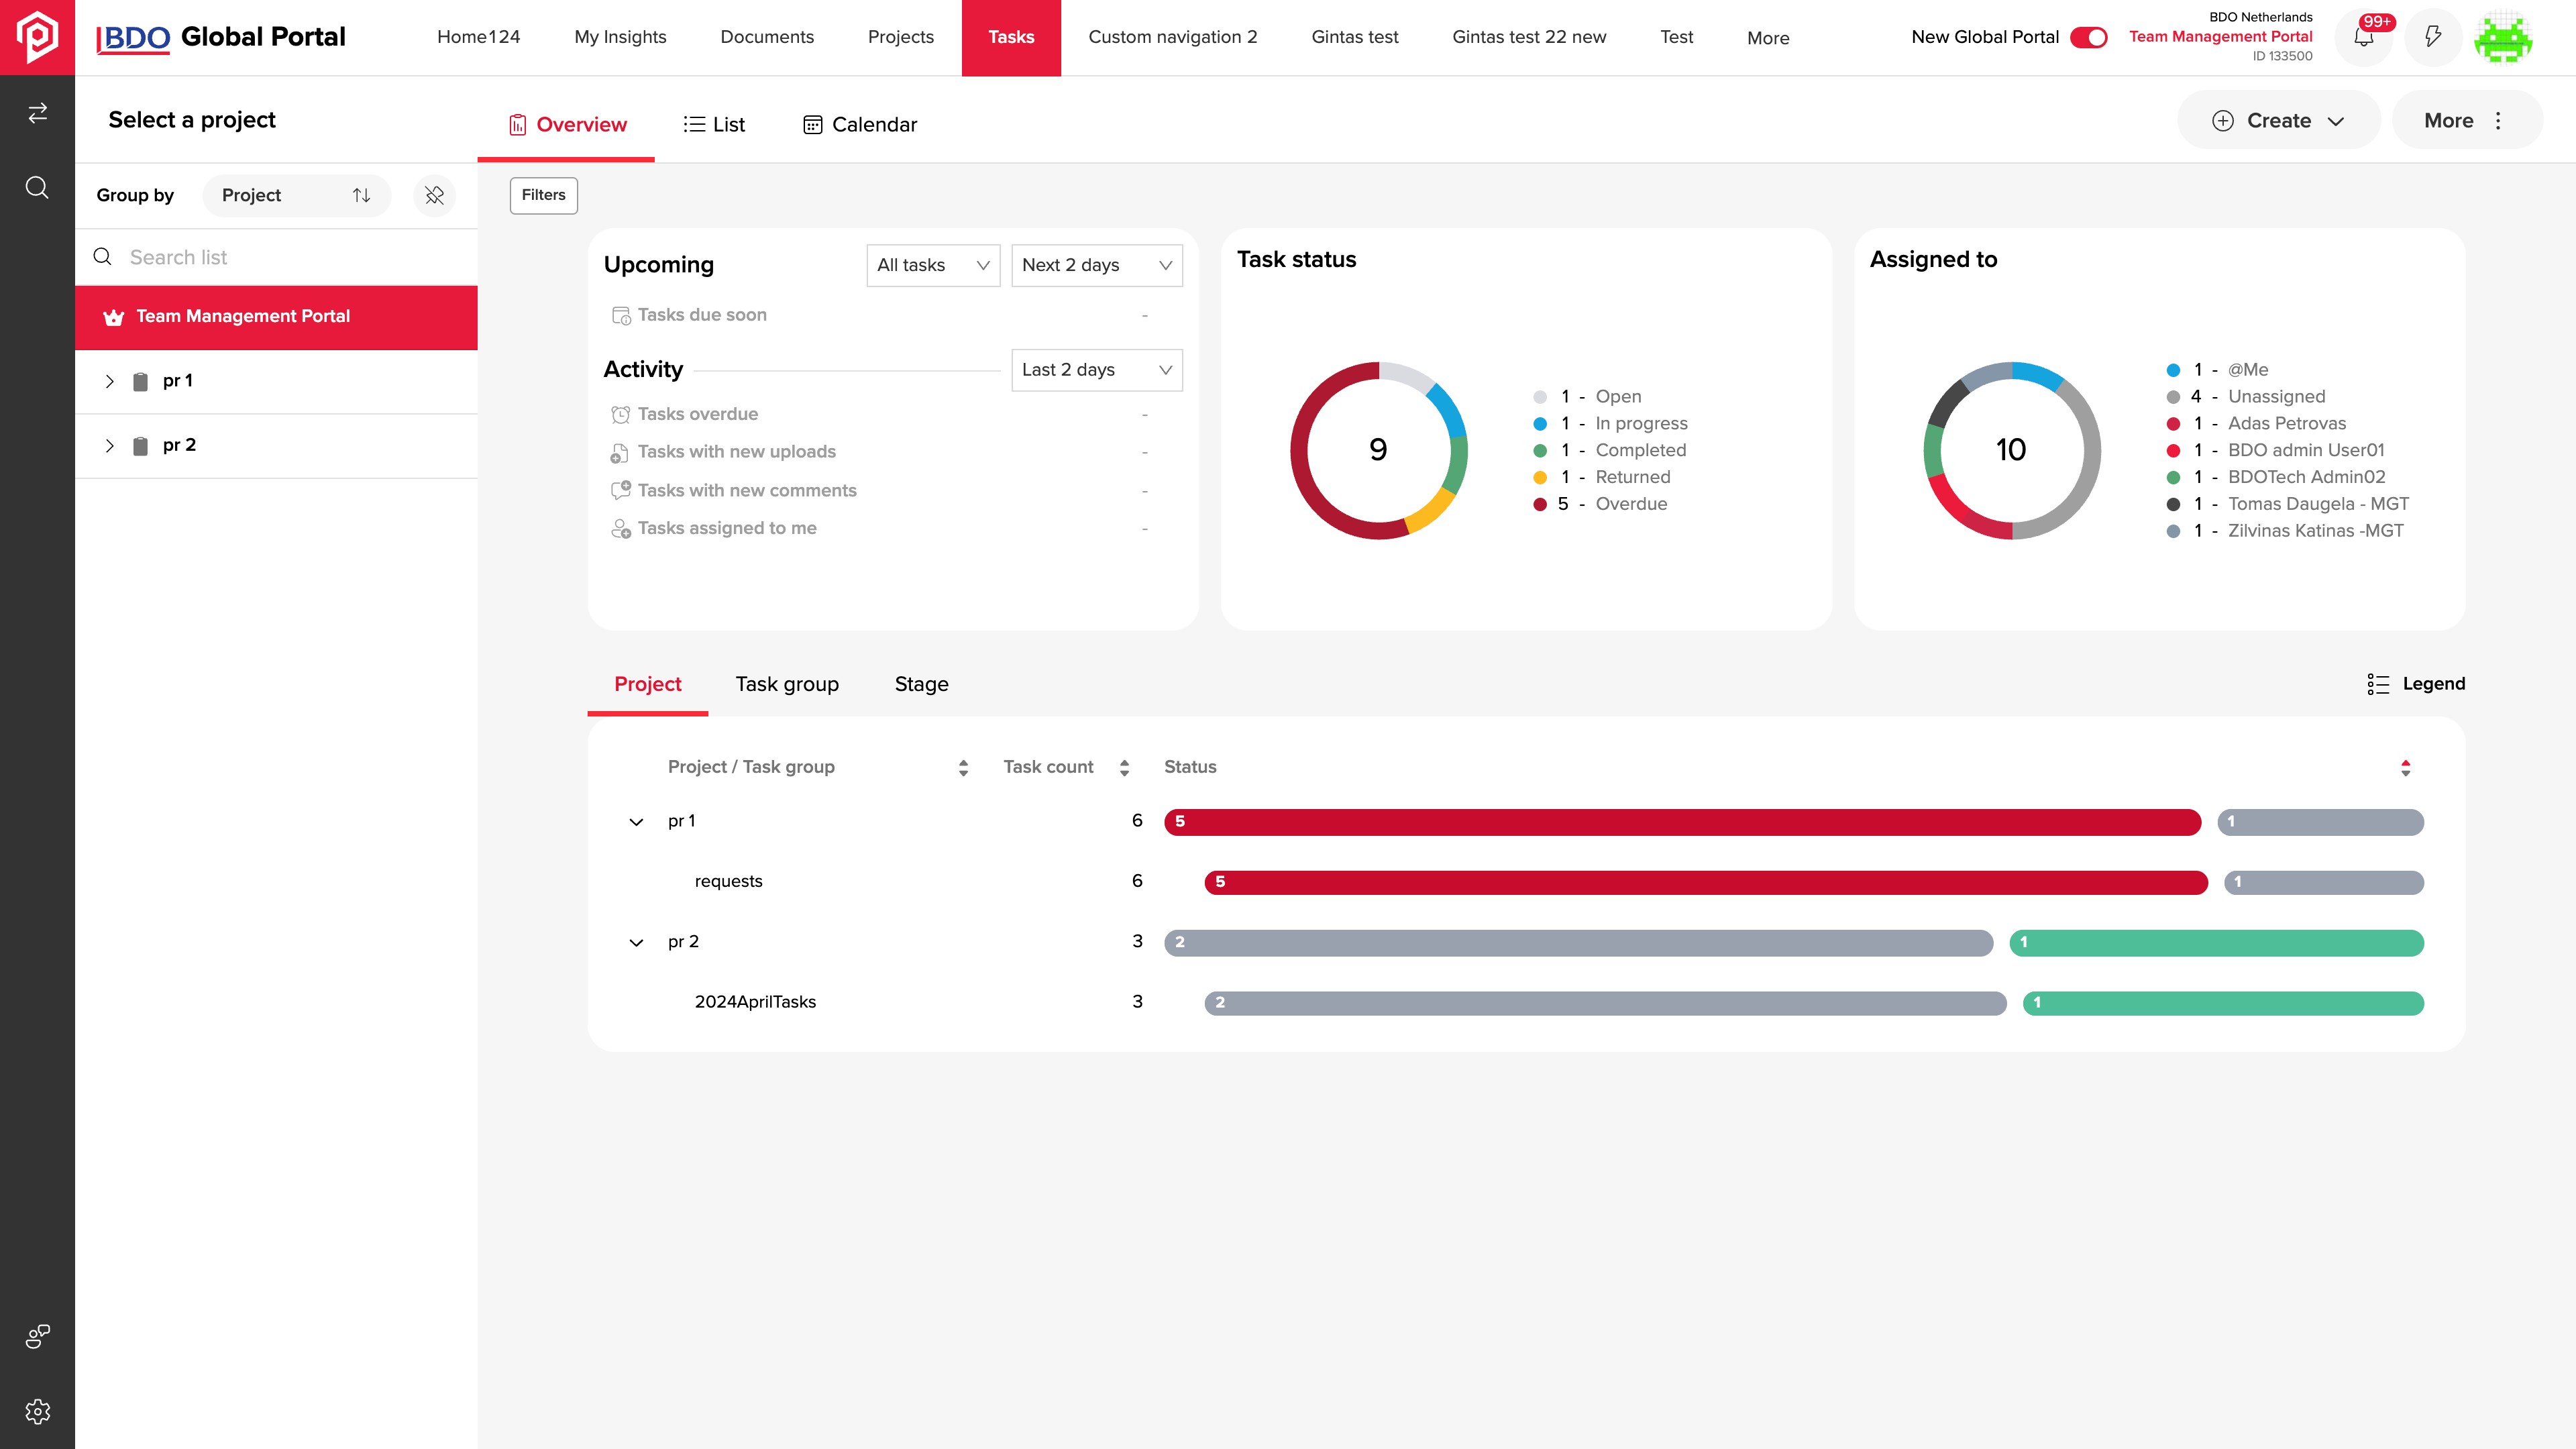Click the Filters button
Image resolution: width=2576 pixels, height=1449 pixels.
543,195
